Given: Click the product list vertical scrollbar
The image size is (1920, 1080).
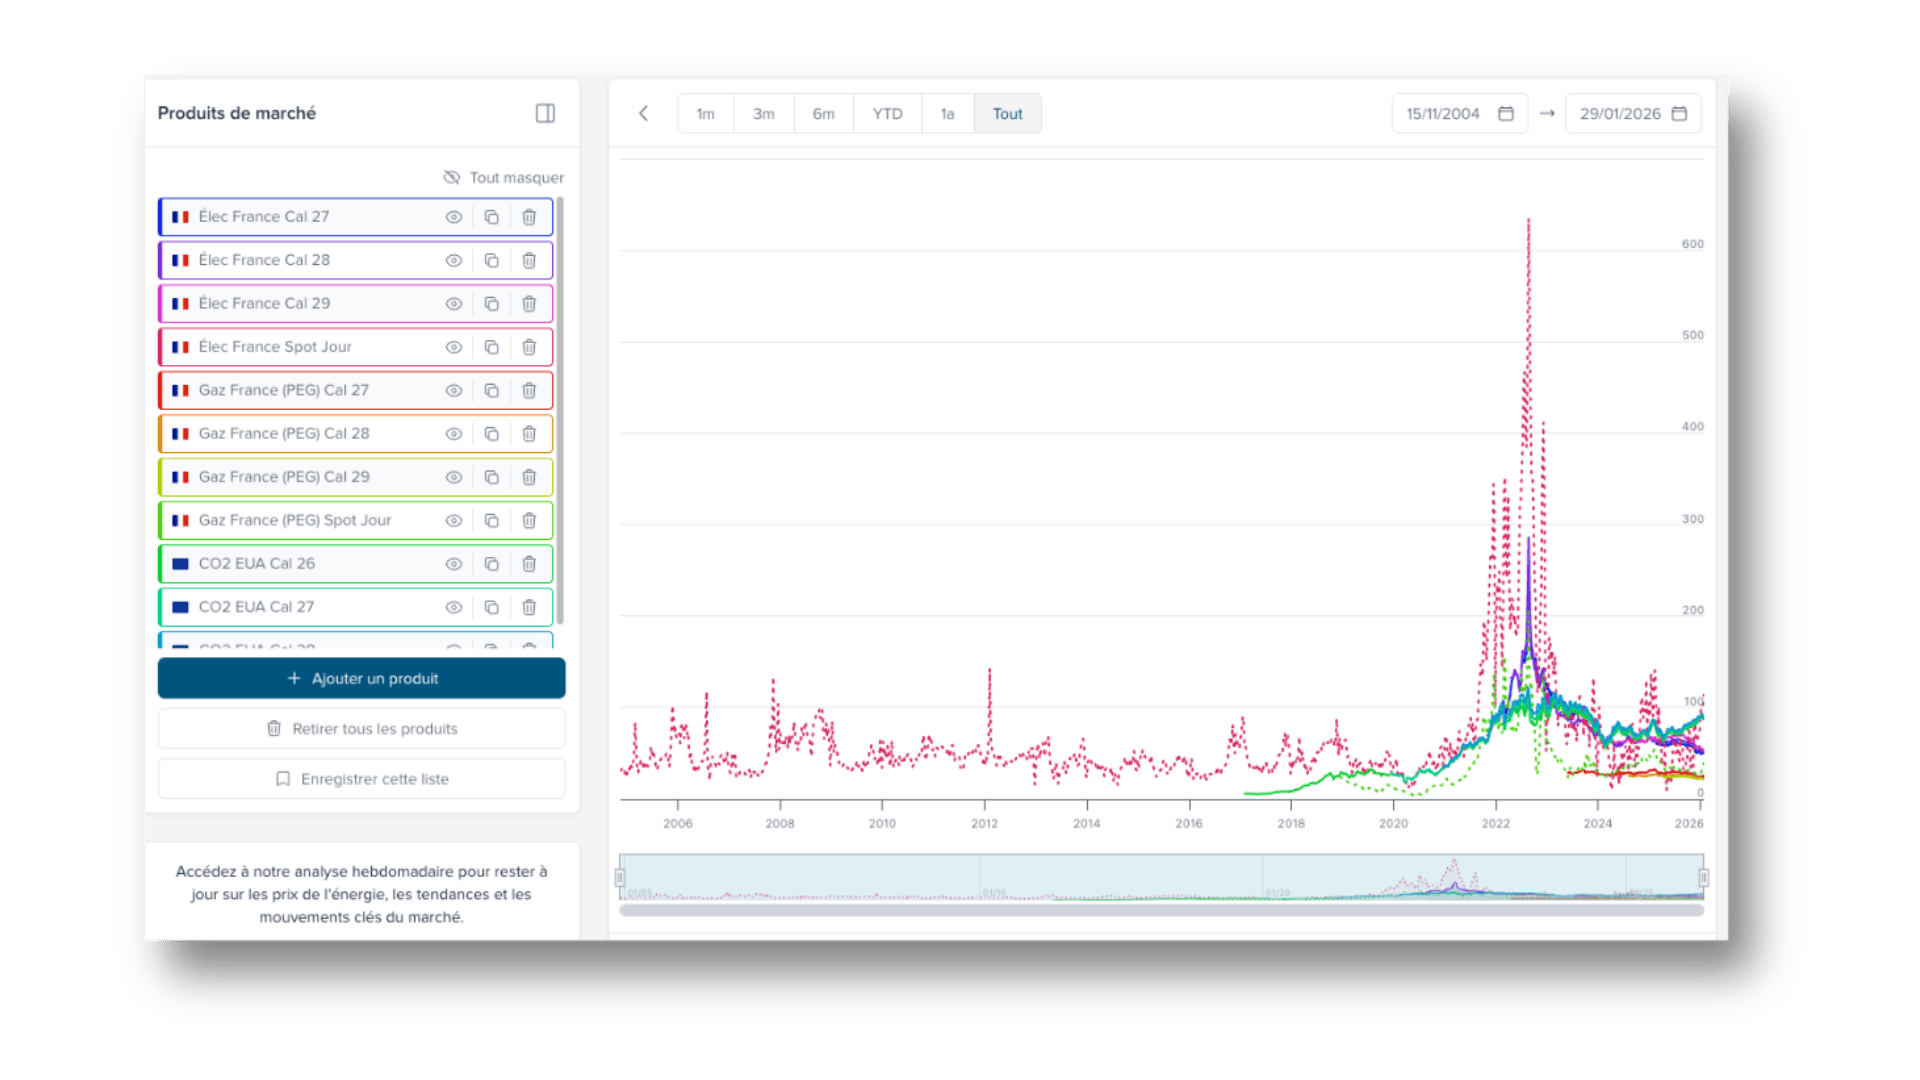Looking at the screenshot, I should point(560,410).
